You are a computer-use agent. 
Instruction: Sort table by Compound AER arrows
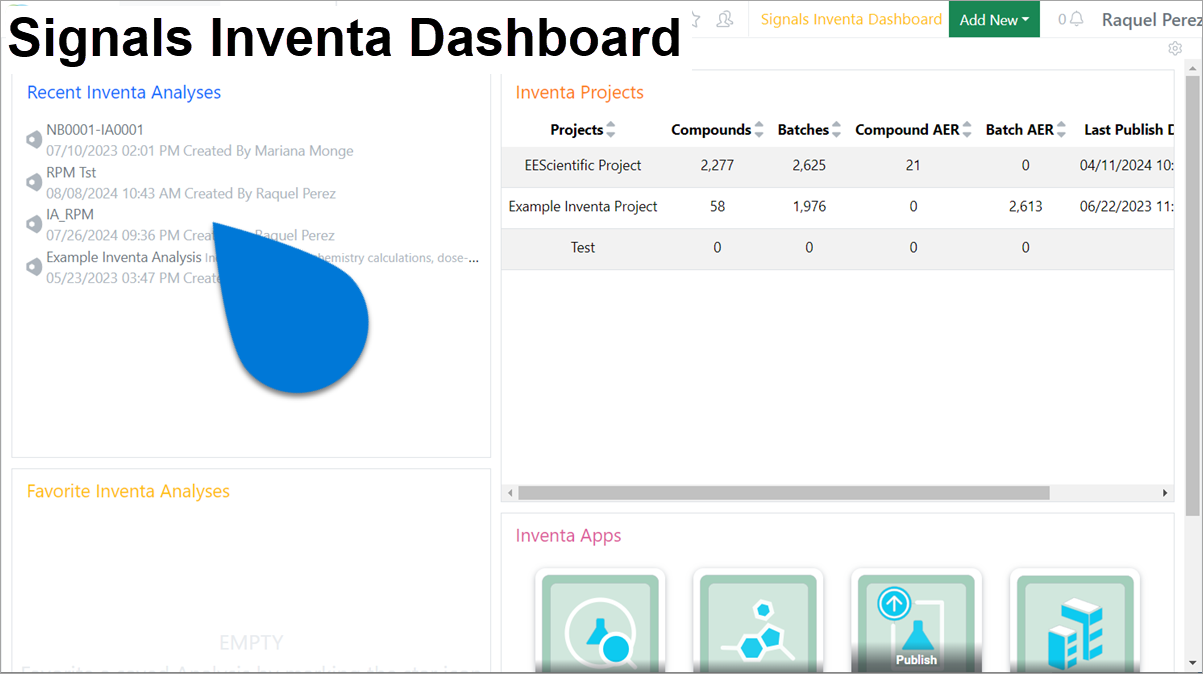coord(967,130)
